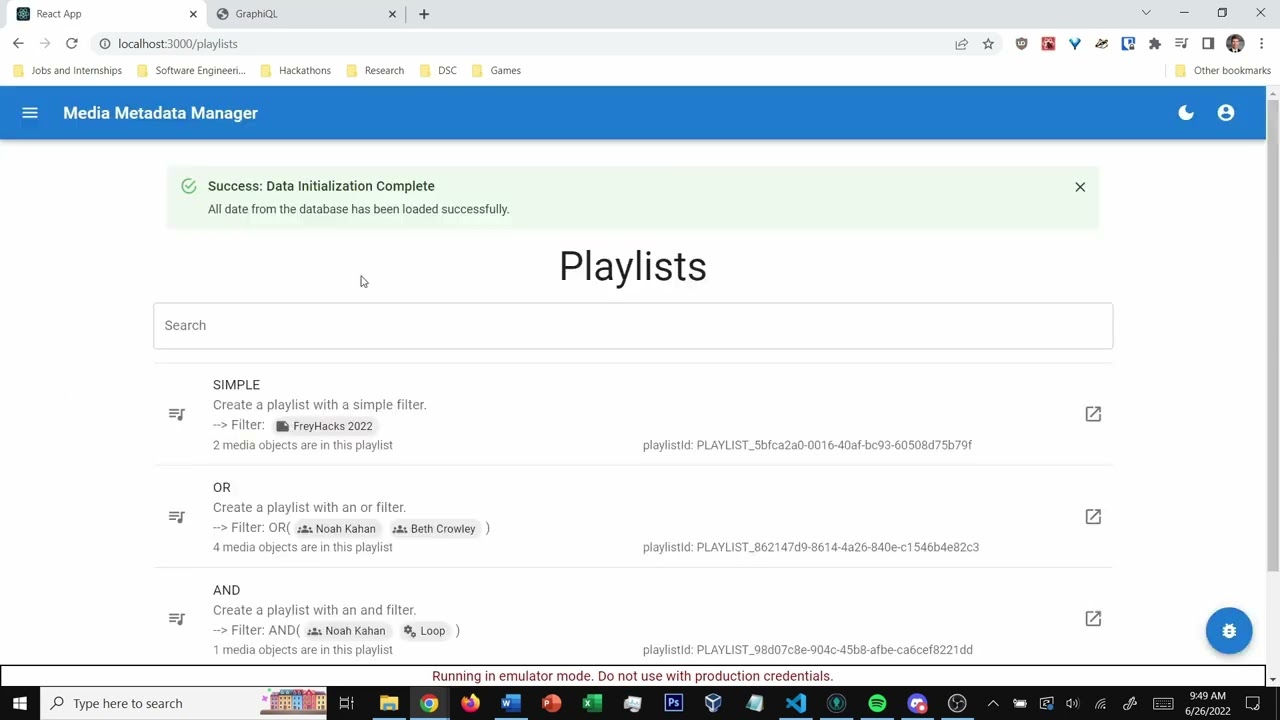Select the playlistId text of OR playlist
Screen dimensions: 1280x720
pos(811,547)
